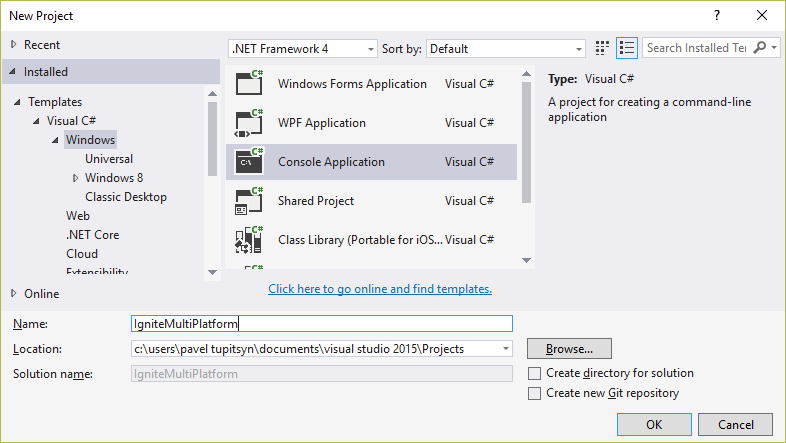Viewport: 786px width, 443px height.
Task: Open the Sort by Default dropdown
Action: (506, 49)
